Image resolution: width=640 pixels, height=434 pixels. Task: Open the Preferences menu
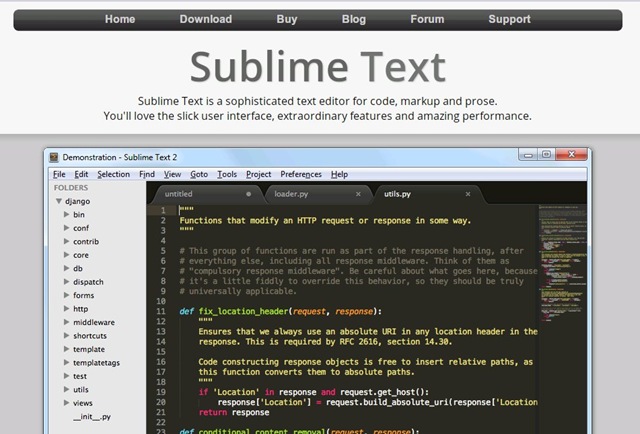301,174
